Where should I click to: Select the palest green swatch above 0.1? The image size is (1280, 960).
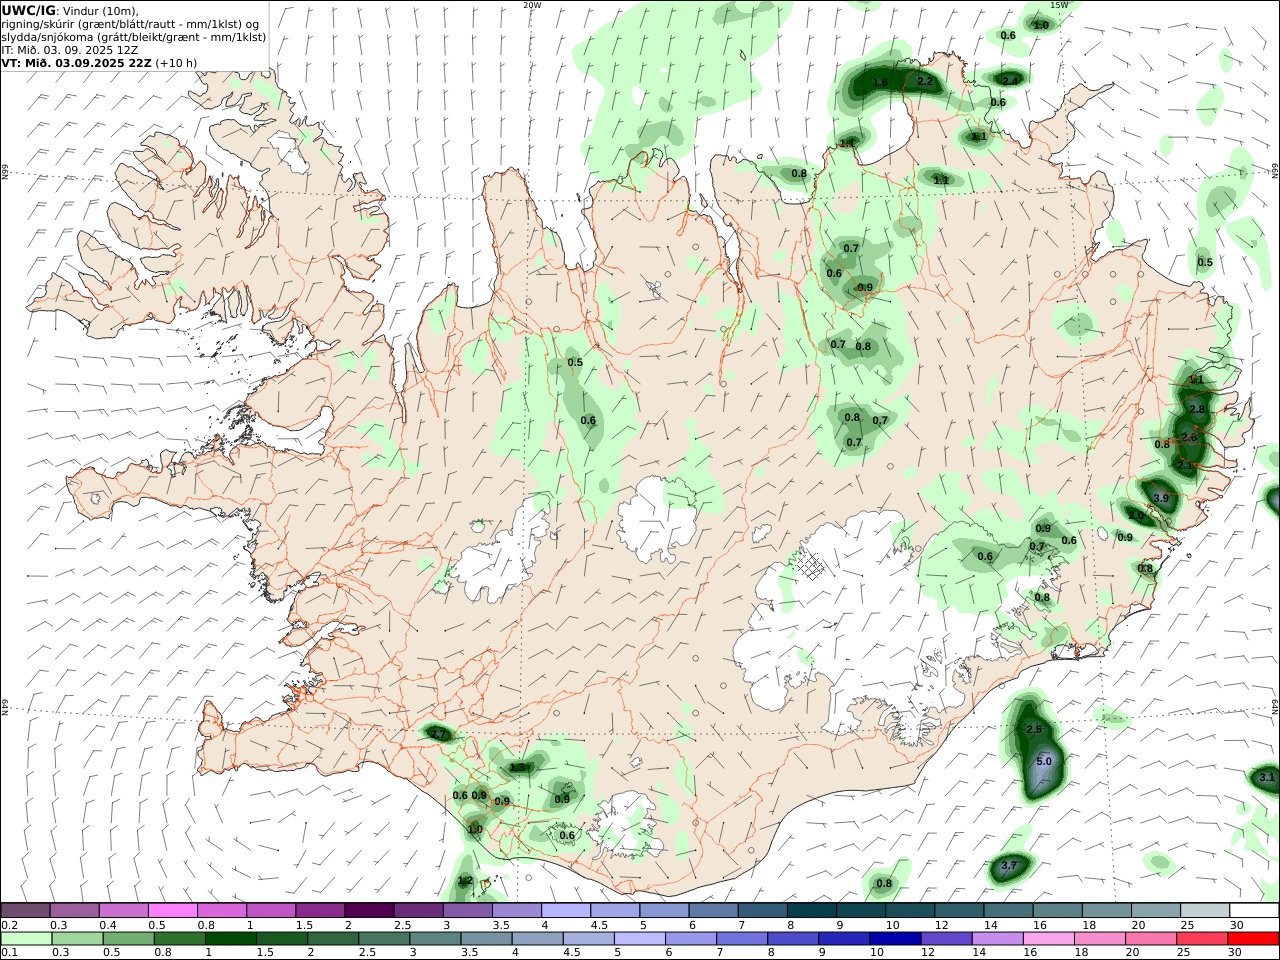[26, 939]
